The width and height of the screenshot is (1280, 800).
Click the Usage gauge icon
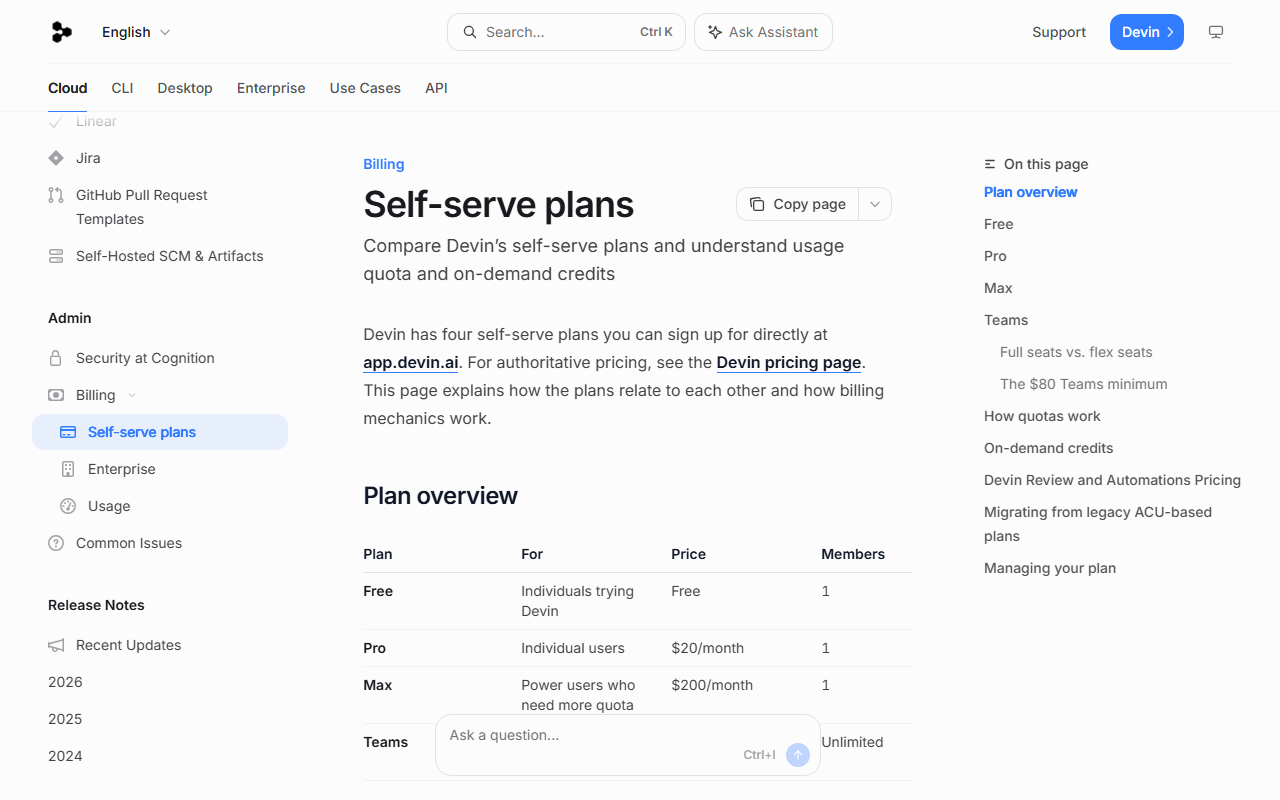(x=68, y=506)
